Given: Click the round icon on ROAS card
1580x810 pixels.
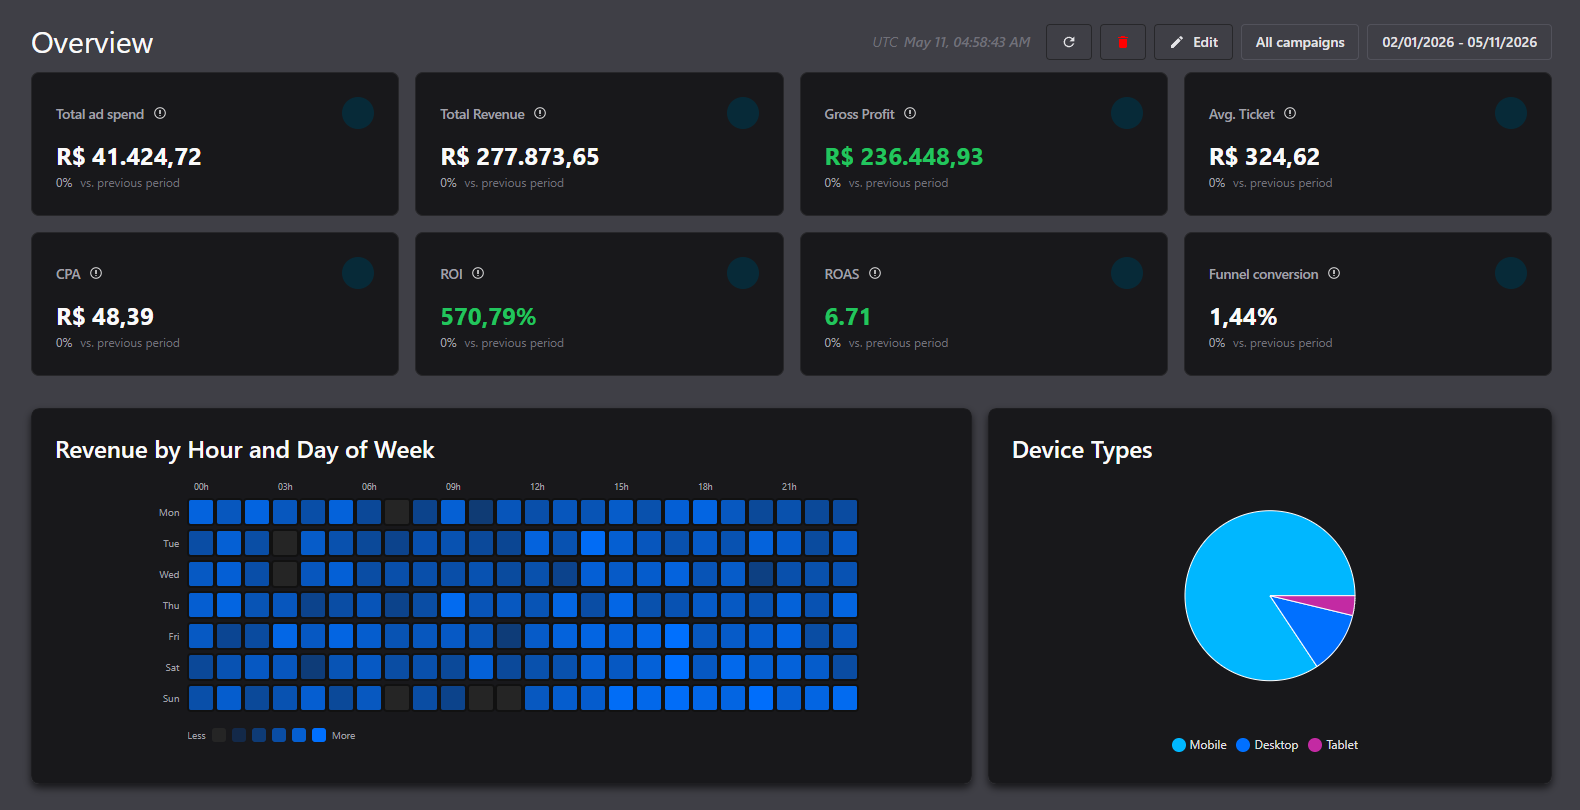Looking at the screenshot, I should pyautogui.click(x=1127, y=273).
